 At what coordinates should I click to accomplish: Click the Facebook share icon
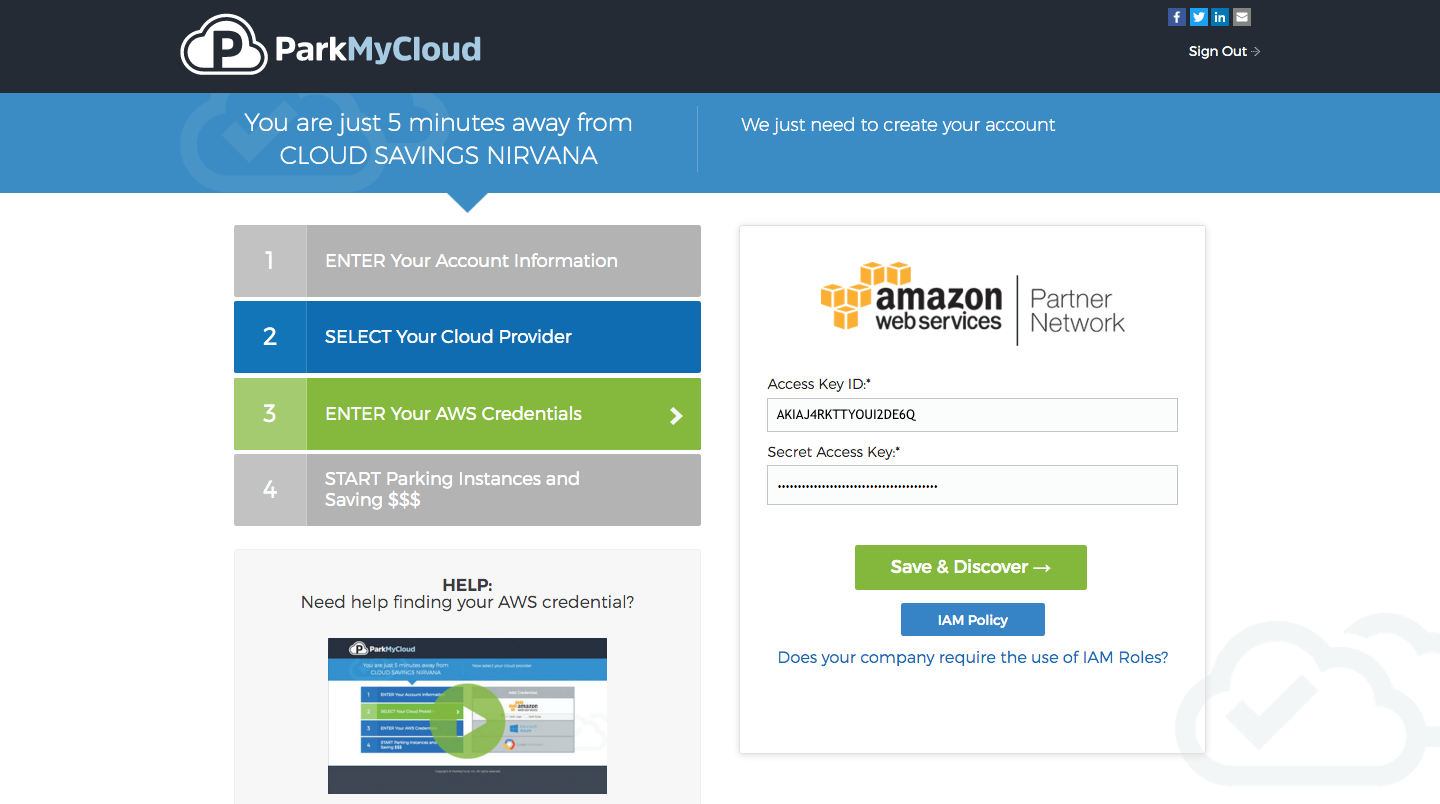[x=1177, y=17]
